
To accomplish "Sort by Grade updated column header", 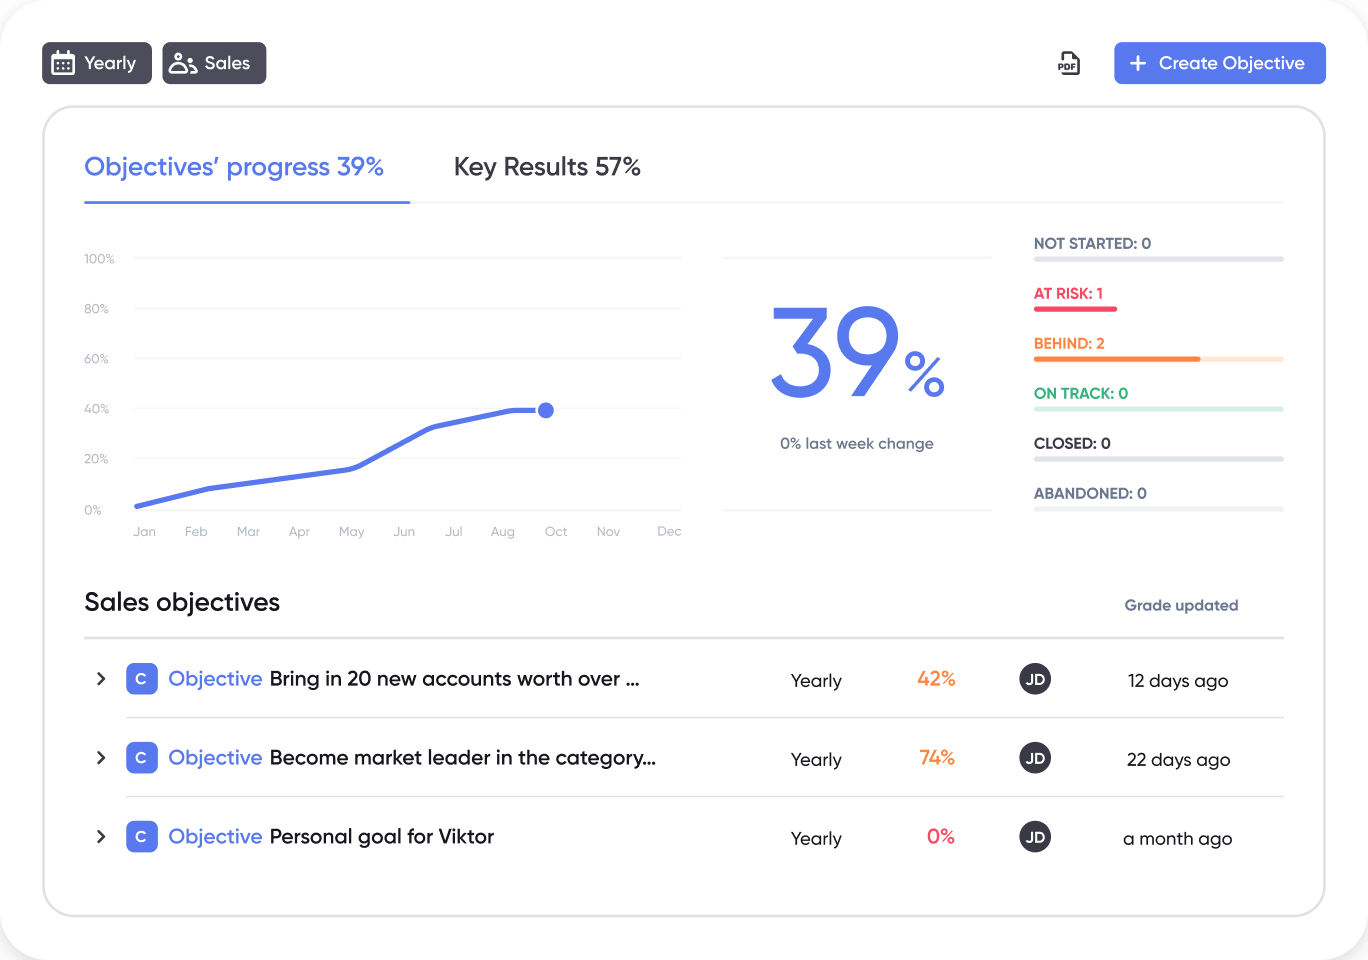I will point(1181,605).
